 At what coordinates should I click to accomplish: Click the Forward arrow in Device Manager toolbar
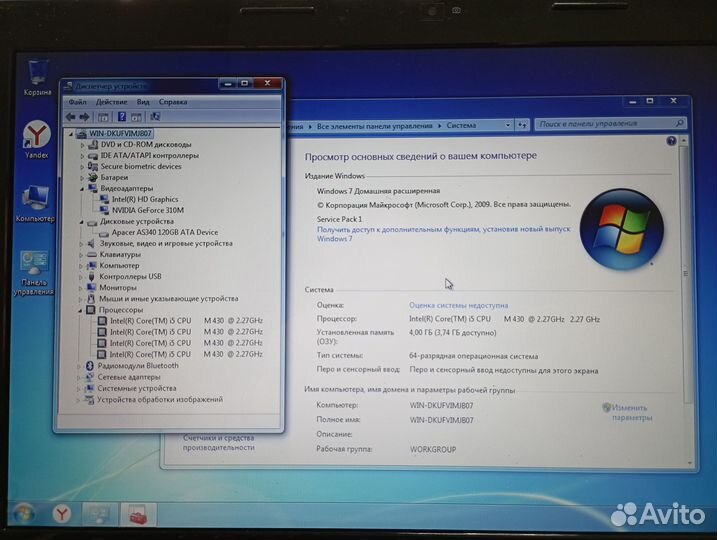coord(85,117)
